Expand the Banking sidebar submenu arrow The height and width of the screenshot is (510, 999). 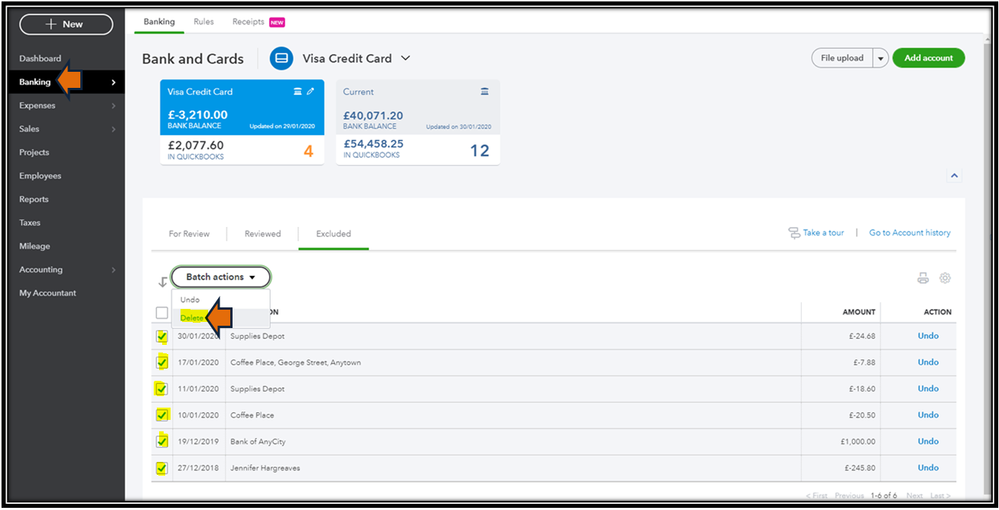click(x=113, y=82)
